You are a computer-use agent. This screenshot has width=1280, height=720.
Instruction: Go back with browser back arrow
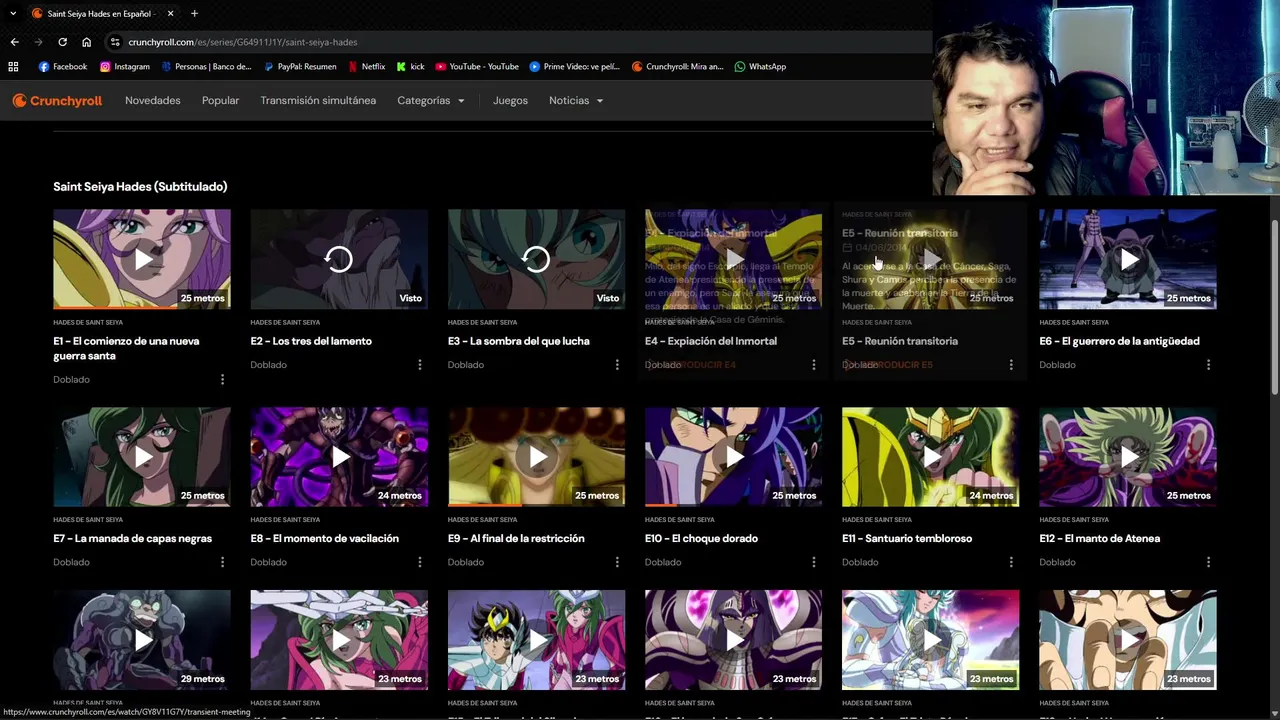(x=14, y=42)
